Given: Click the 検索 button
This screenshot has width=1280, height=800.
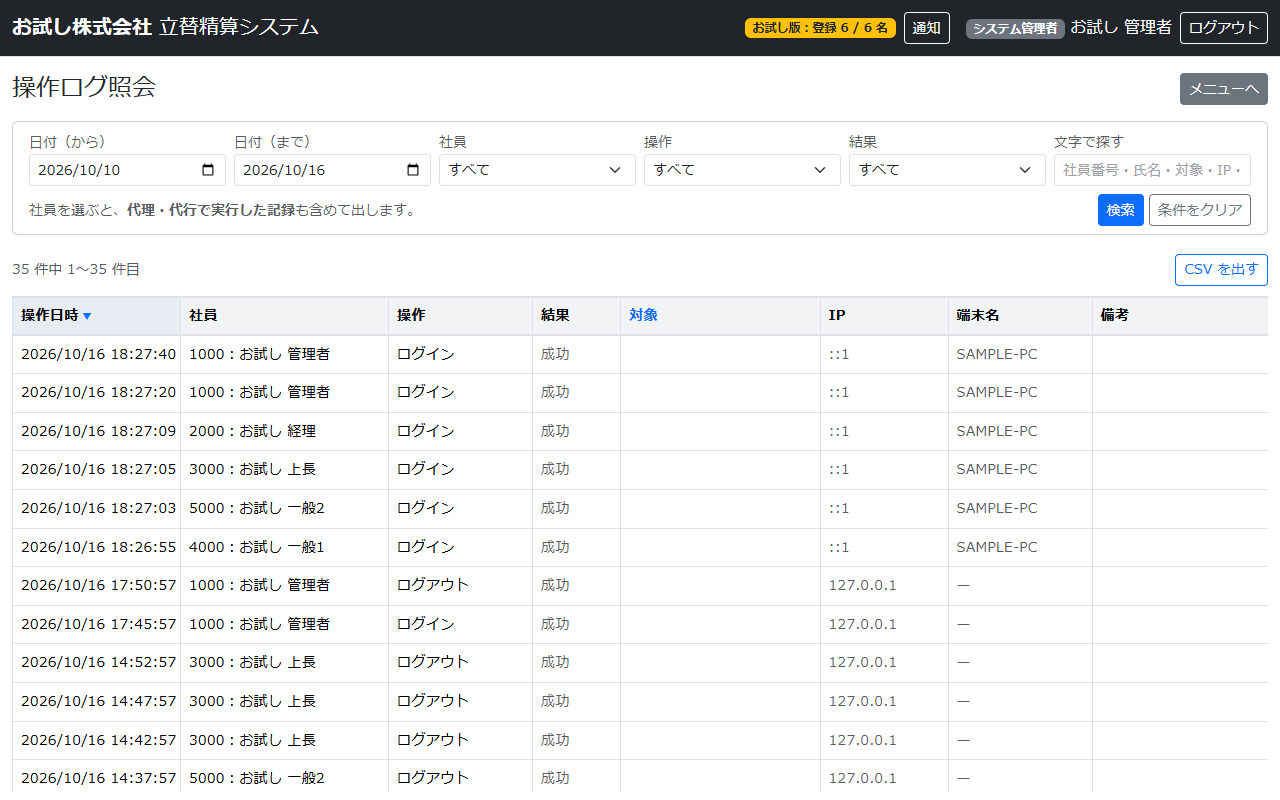Looking at the screenshot, I should pos(1120,210).
